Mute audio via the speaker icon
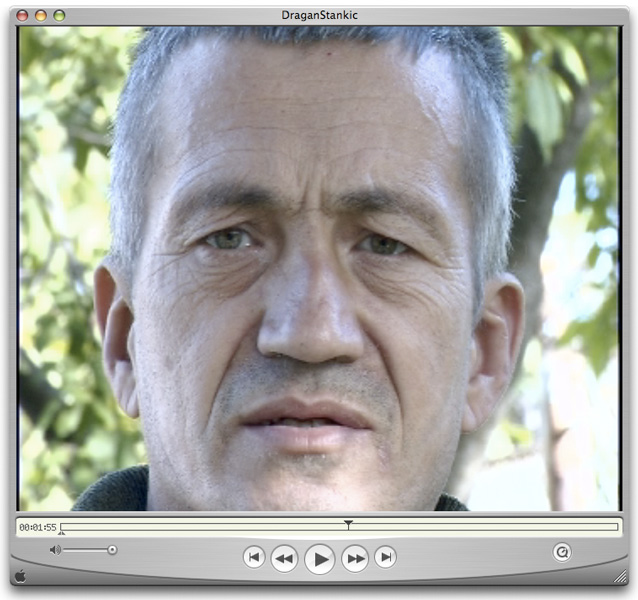This screenshot has height=600, width=638. tap(55, 550)
